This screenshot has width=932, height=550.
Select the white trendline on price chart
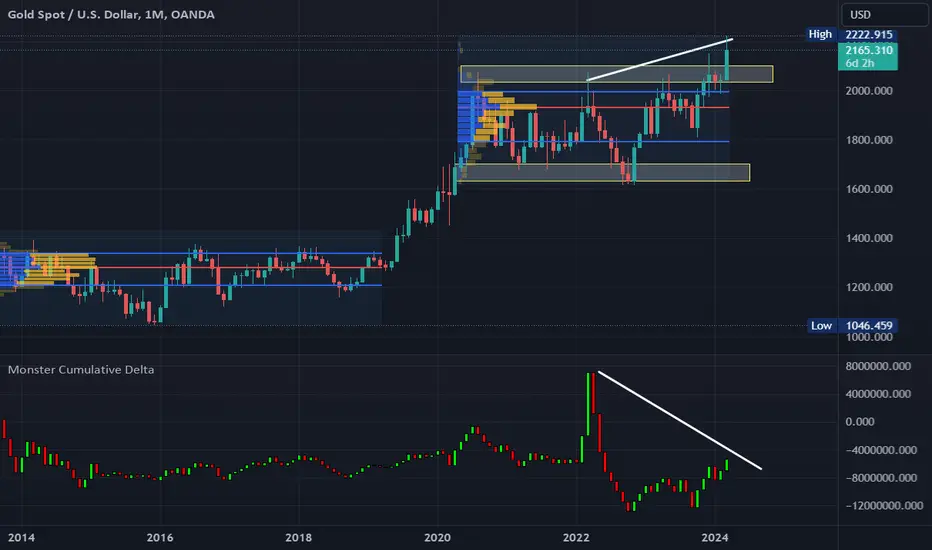(659, 59)
